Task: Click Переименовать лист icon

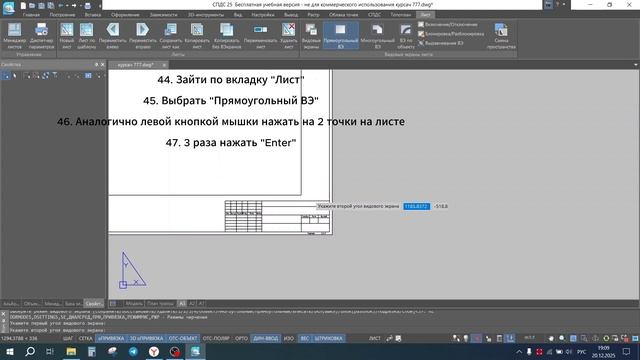Action: [x=260, y=36]
